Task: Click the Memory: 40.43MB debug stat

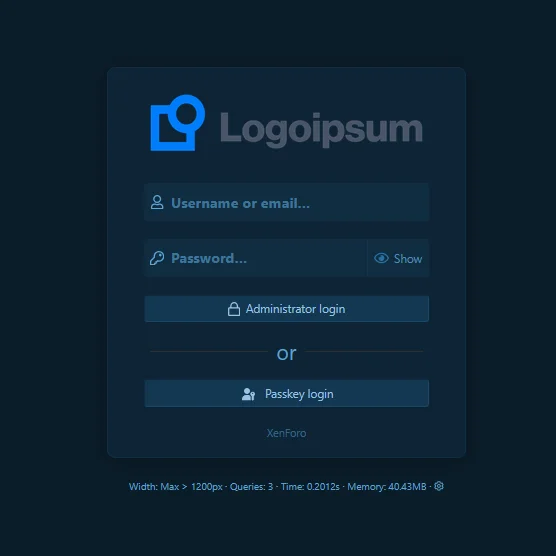Action: tap(387, 486)
